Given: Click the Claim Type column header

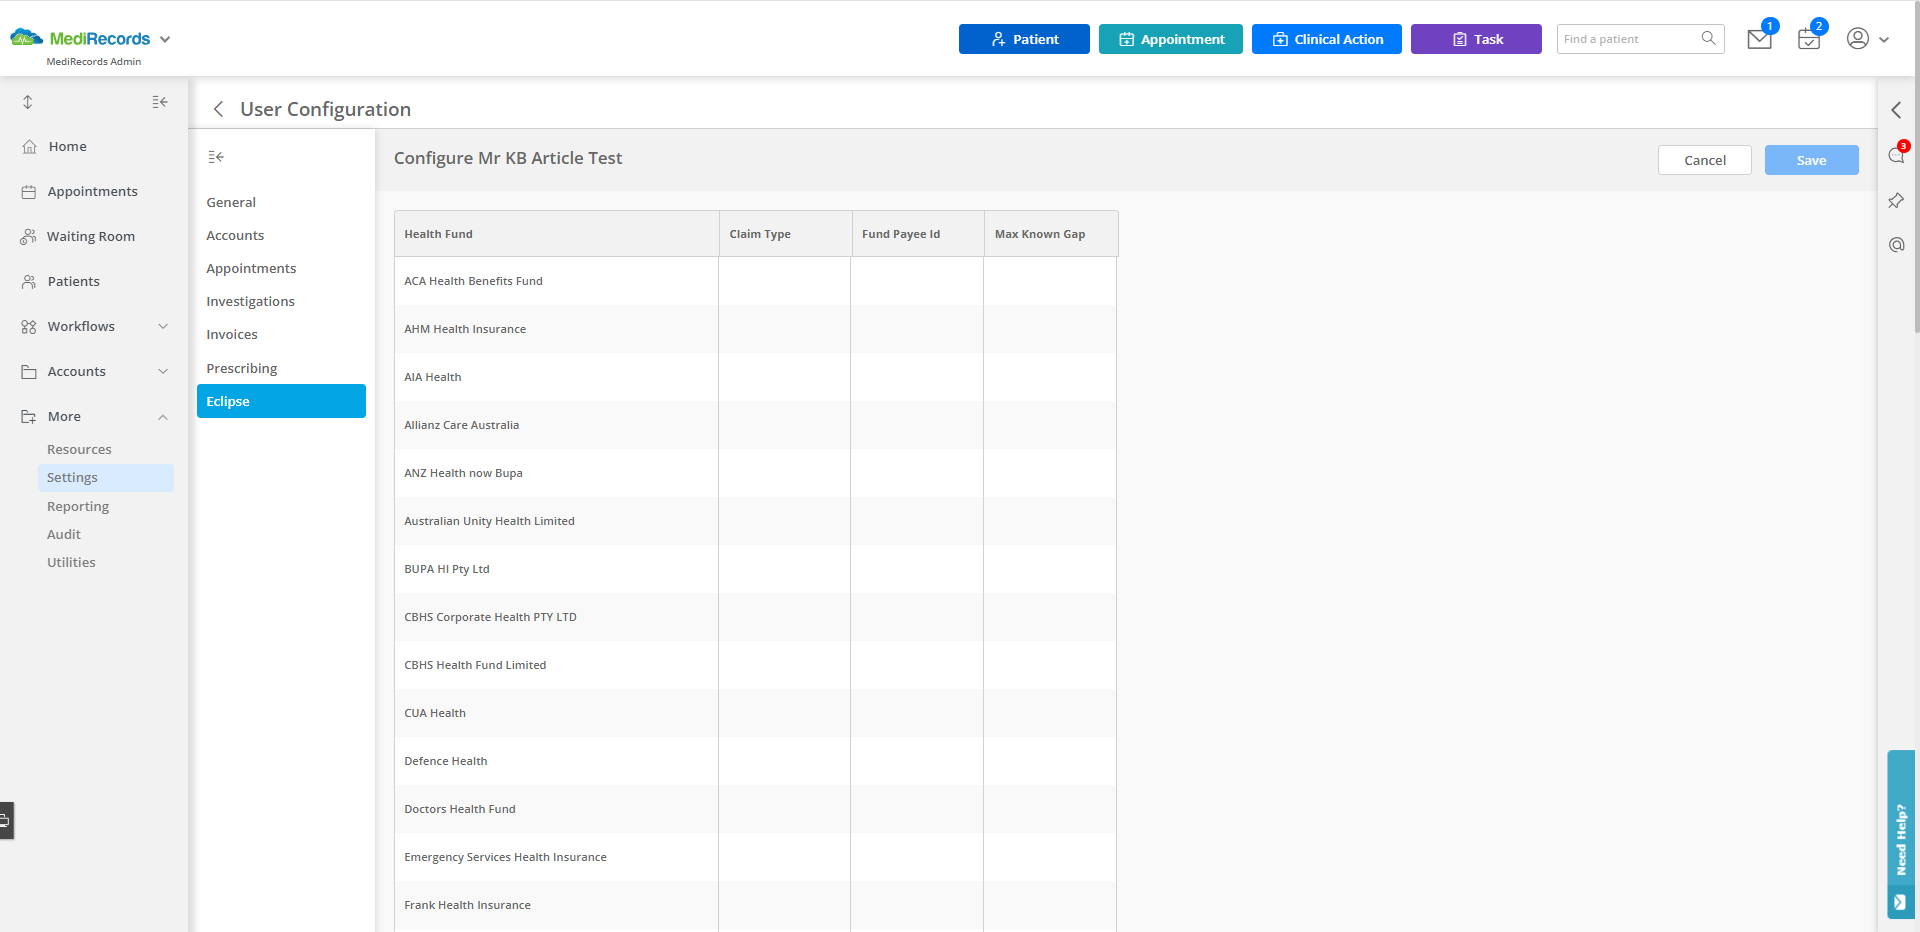Looking at the screenshot, I should 785,234.
